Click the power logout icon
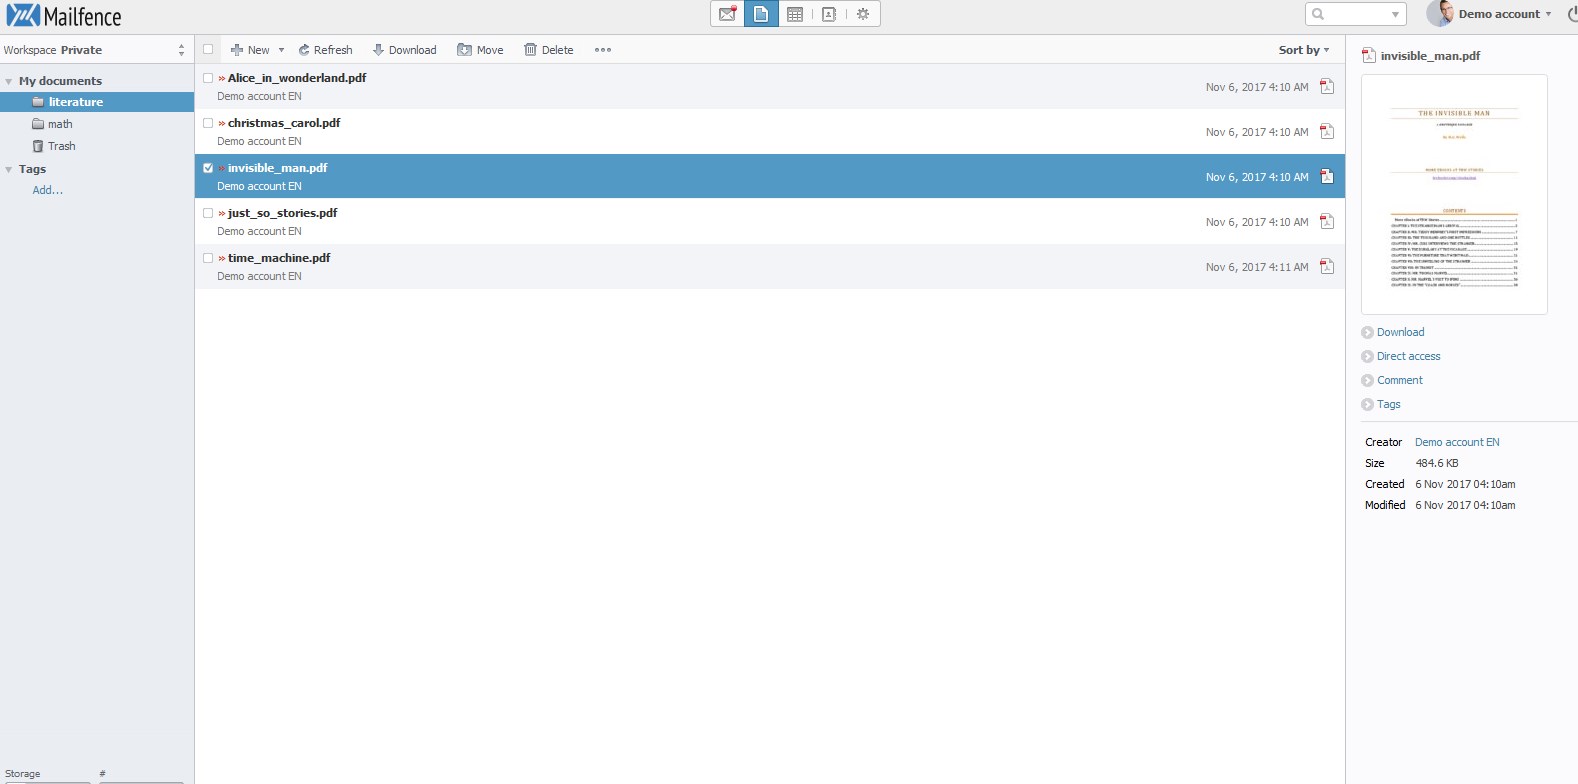Image resolution: width=1578 pixels, height=784 pixels. [x=1571, y=14]
